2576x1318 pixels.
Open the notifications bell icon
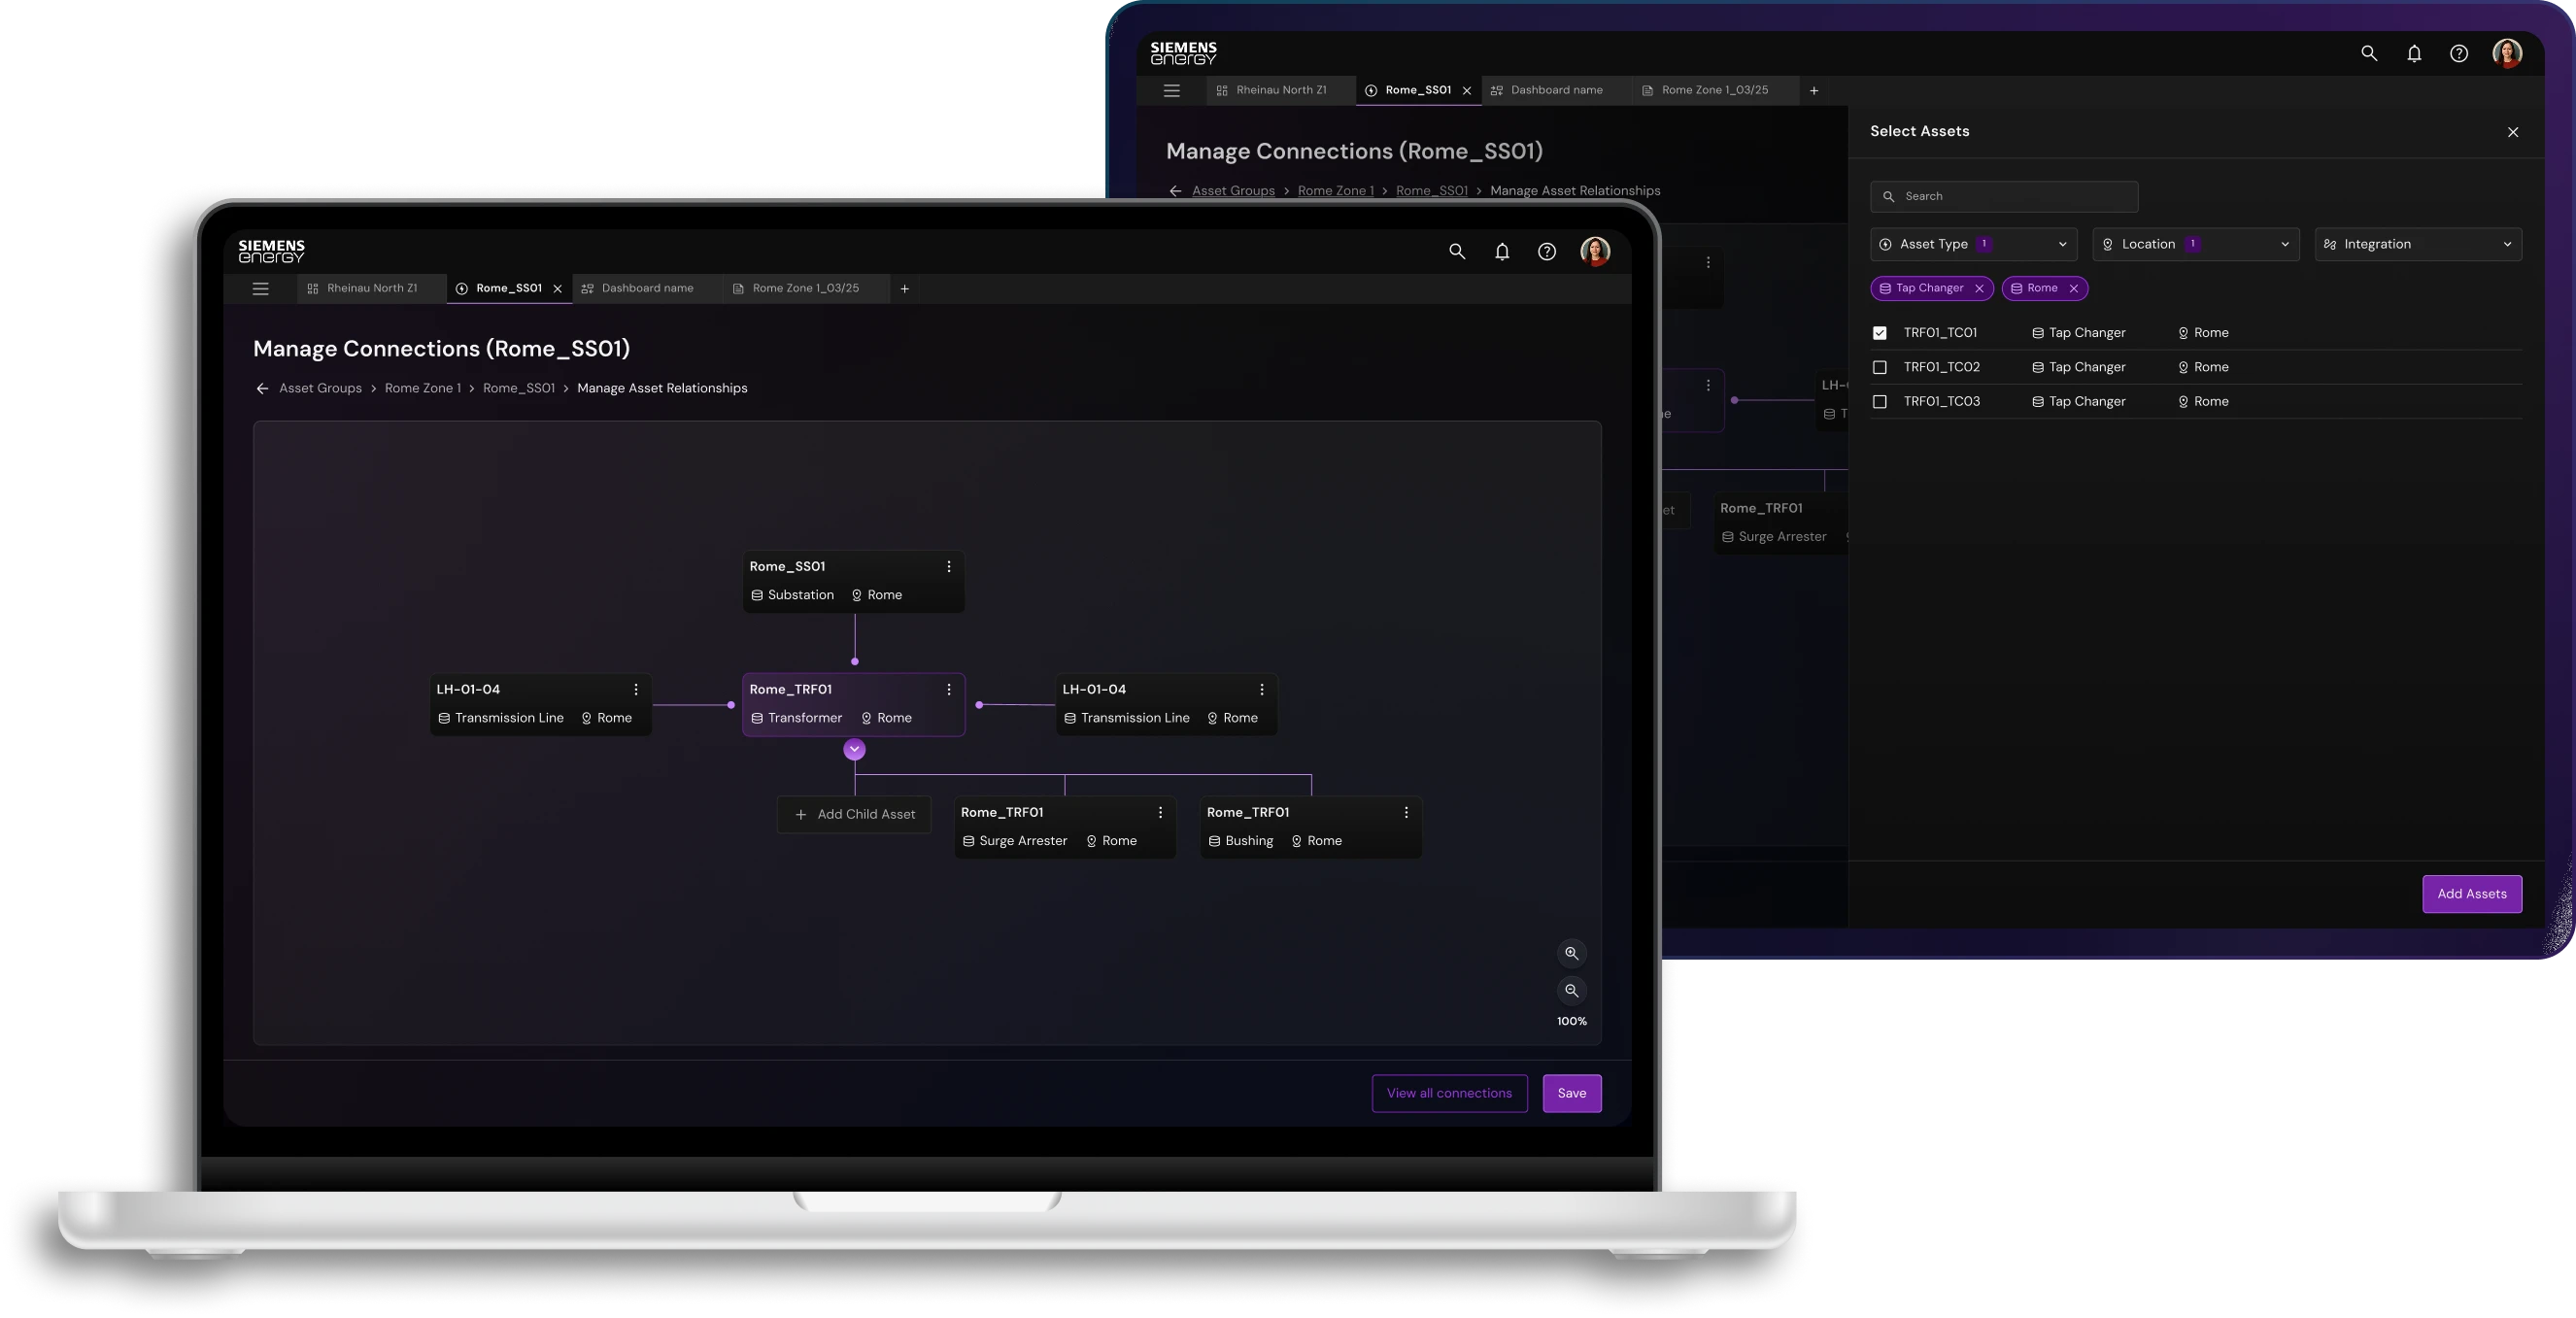pos(1502,251)
